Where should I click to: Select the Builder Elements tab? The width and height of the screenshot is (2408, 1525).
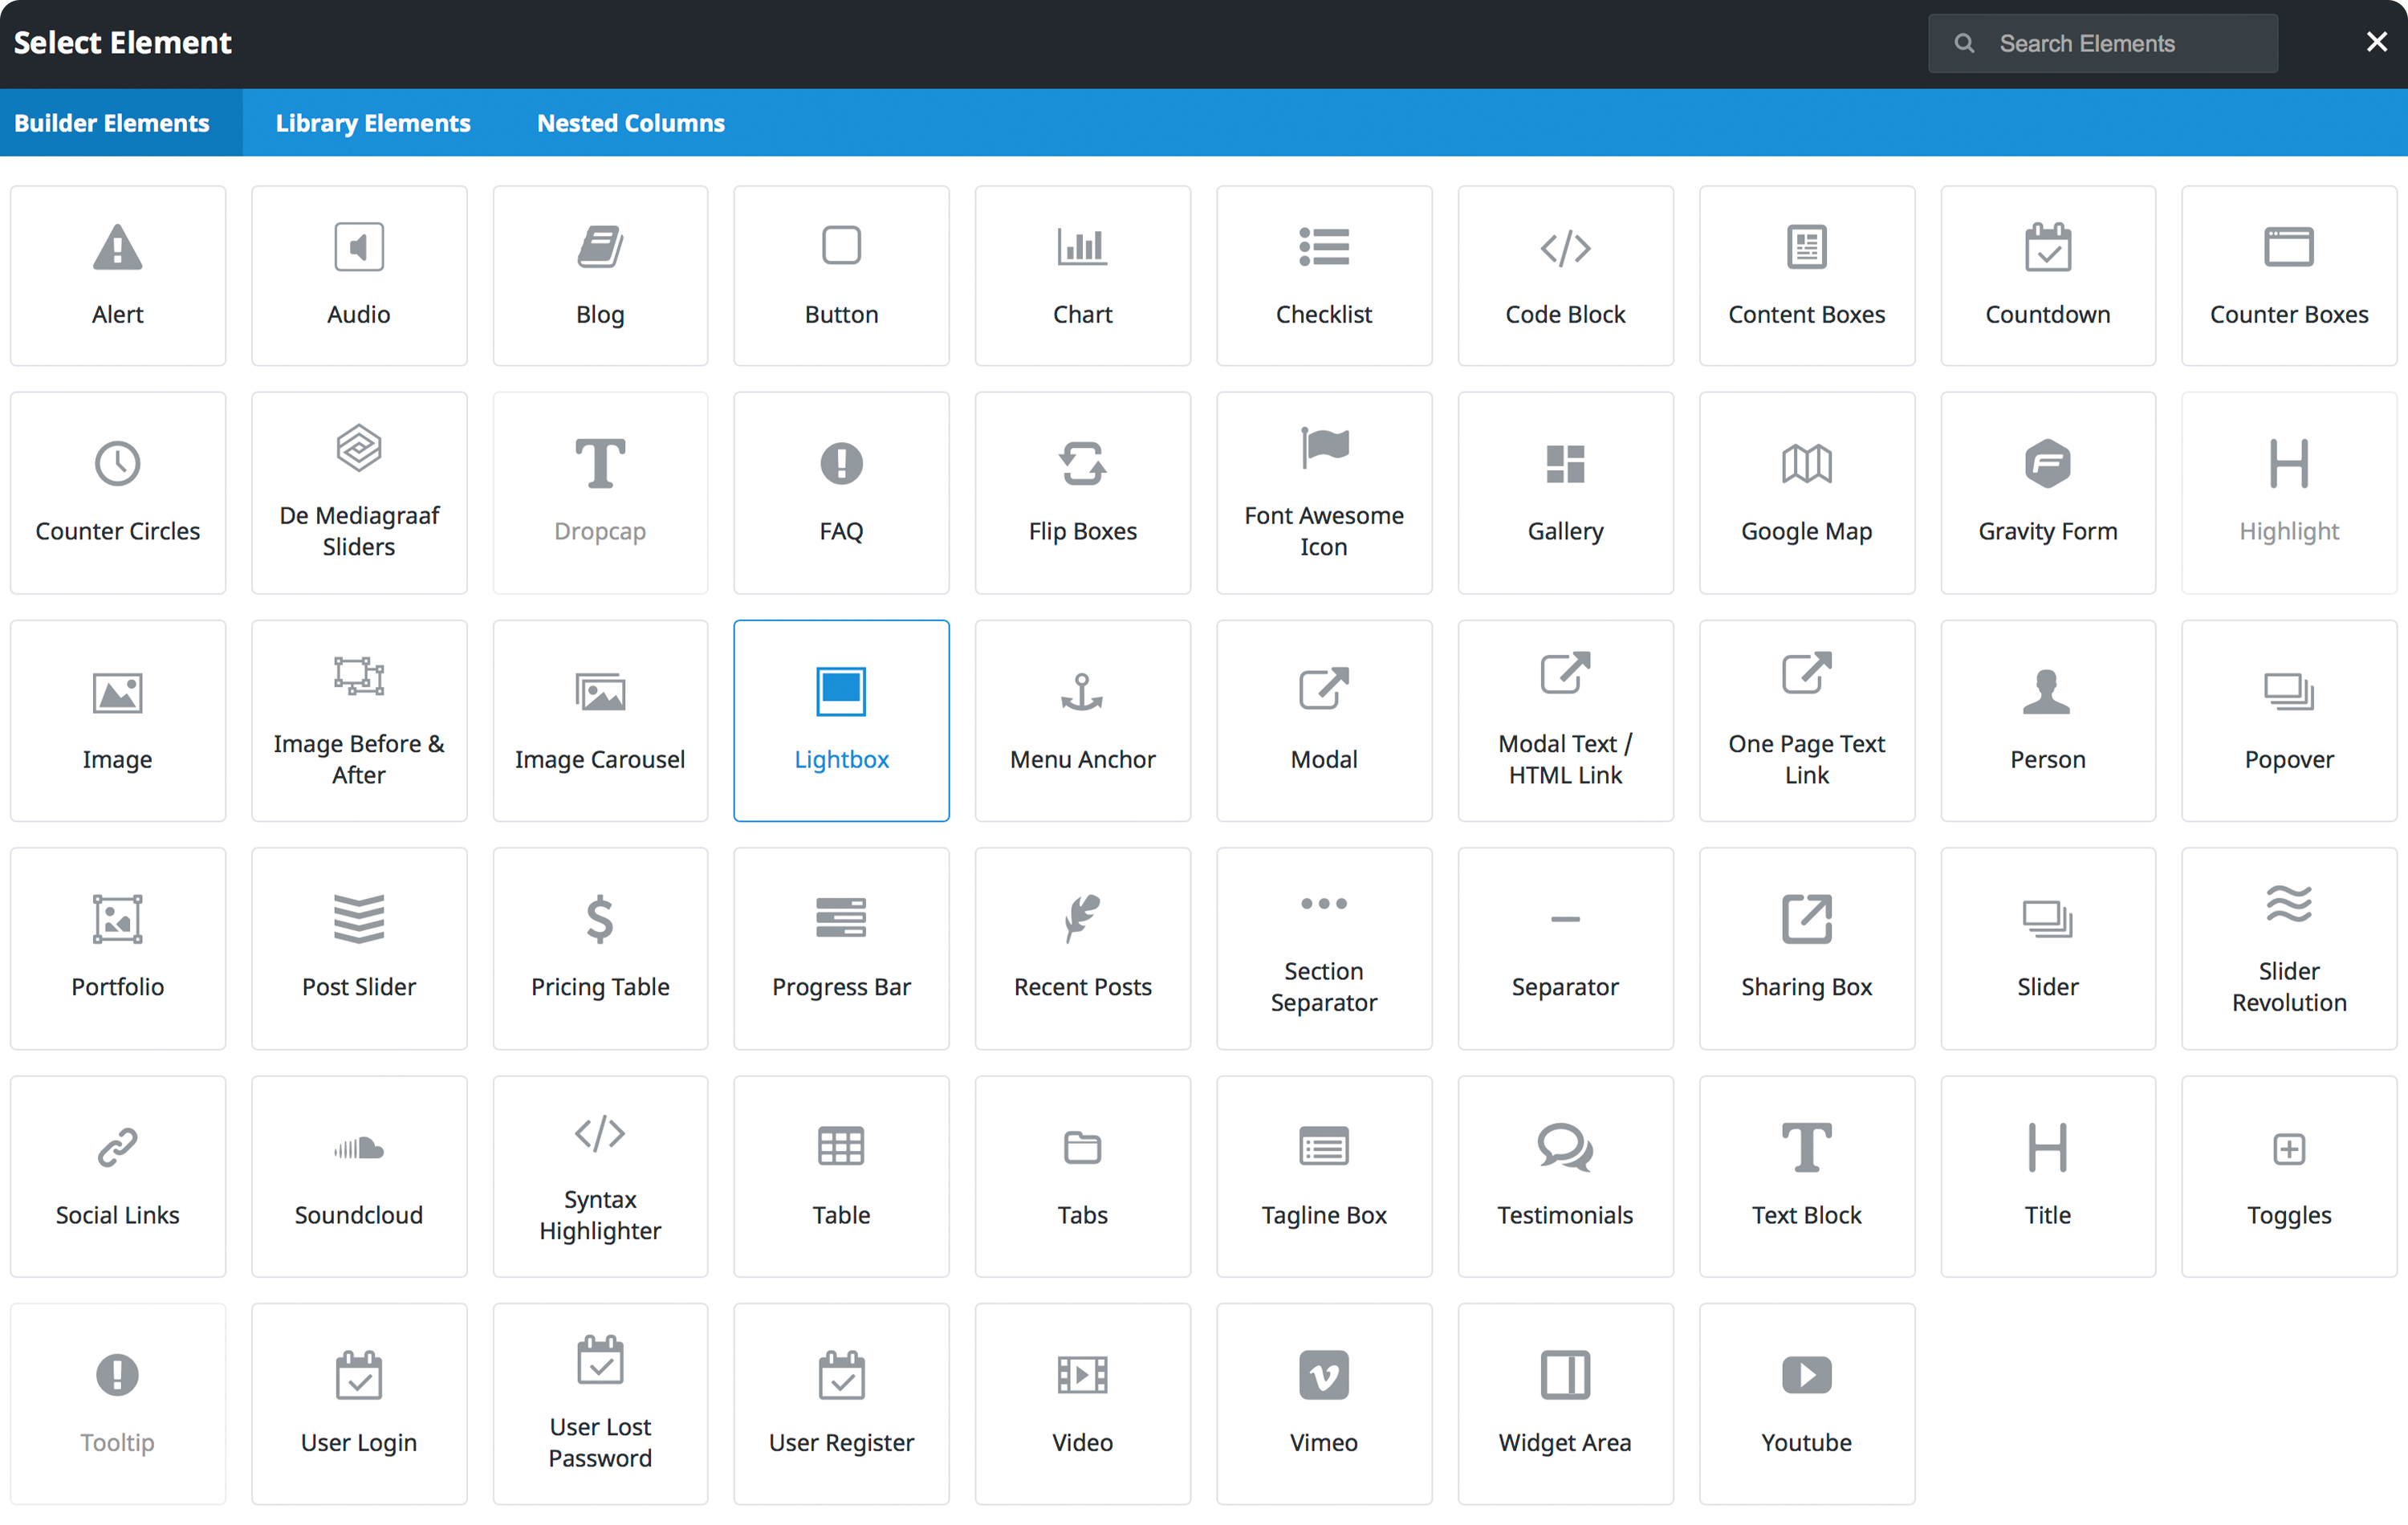pos(112,123)
